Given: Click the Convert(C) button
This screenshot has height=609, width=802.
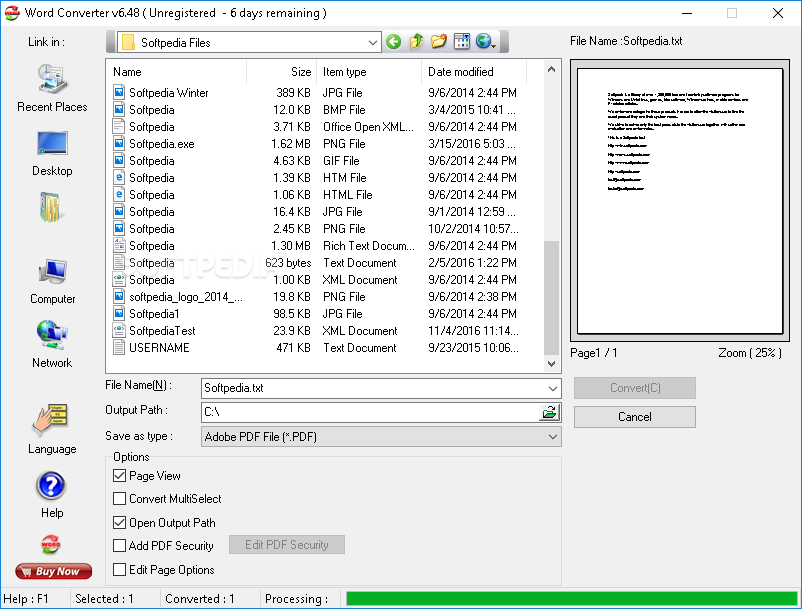Looking at the screenshot, I should [x=635, y=388].
